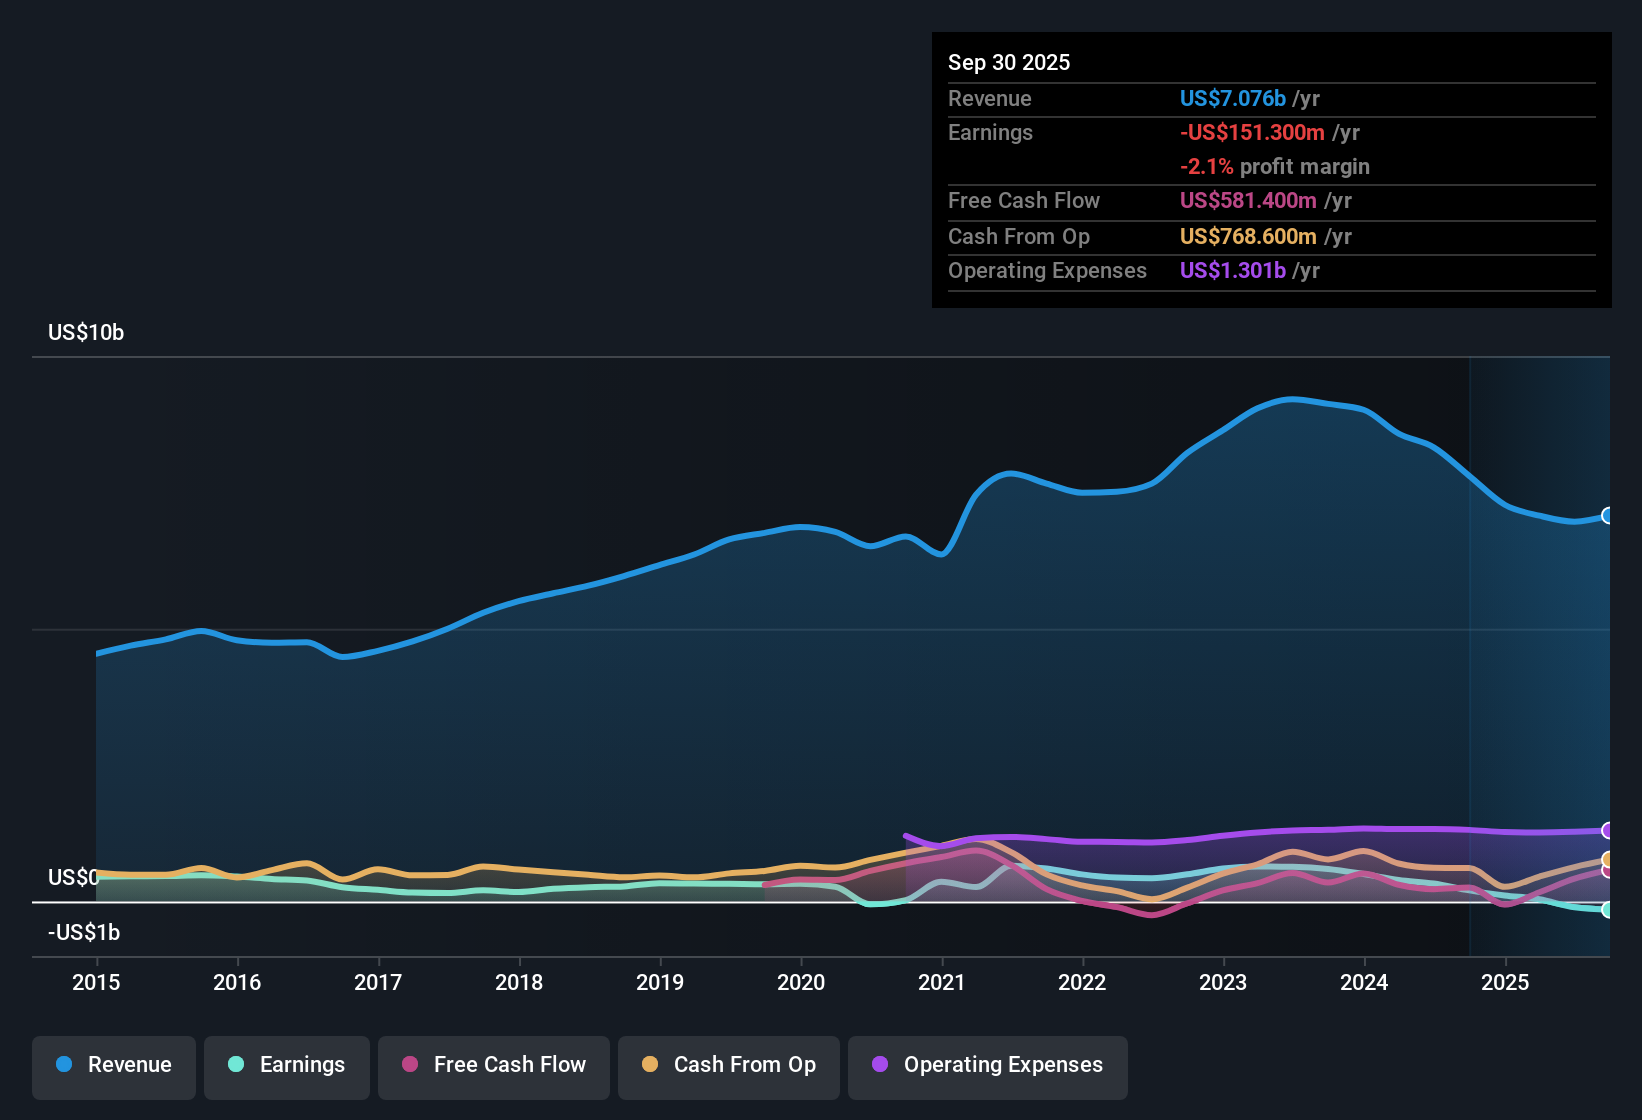
Task: Click the Earnings legend color dot
Action: pos(236,1065)
